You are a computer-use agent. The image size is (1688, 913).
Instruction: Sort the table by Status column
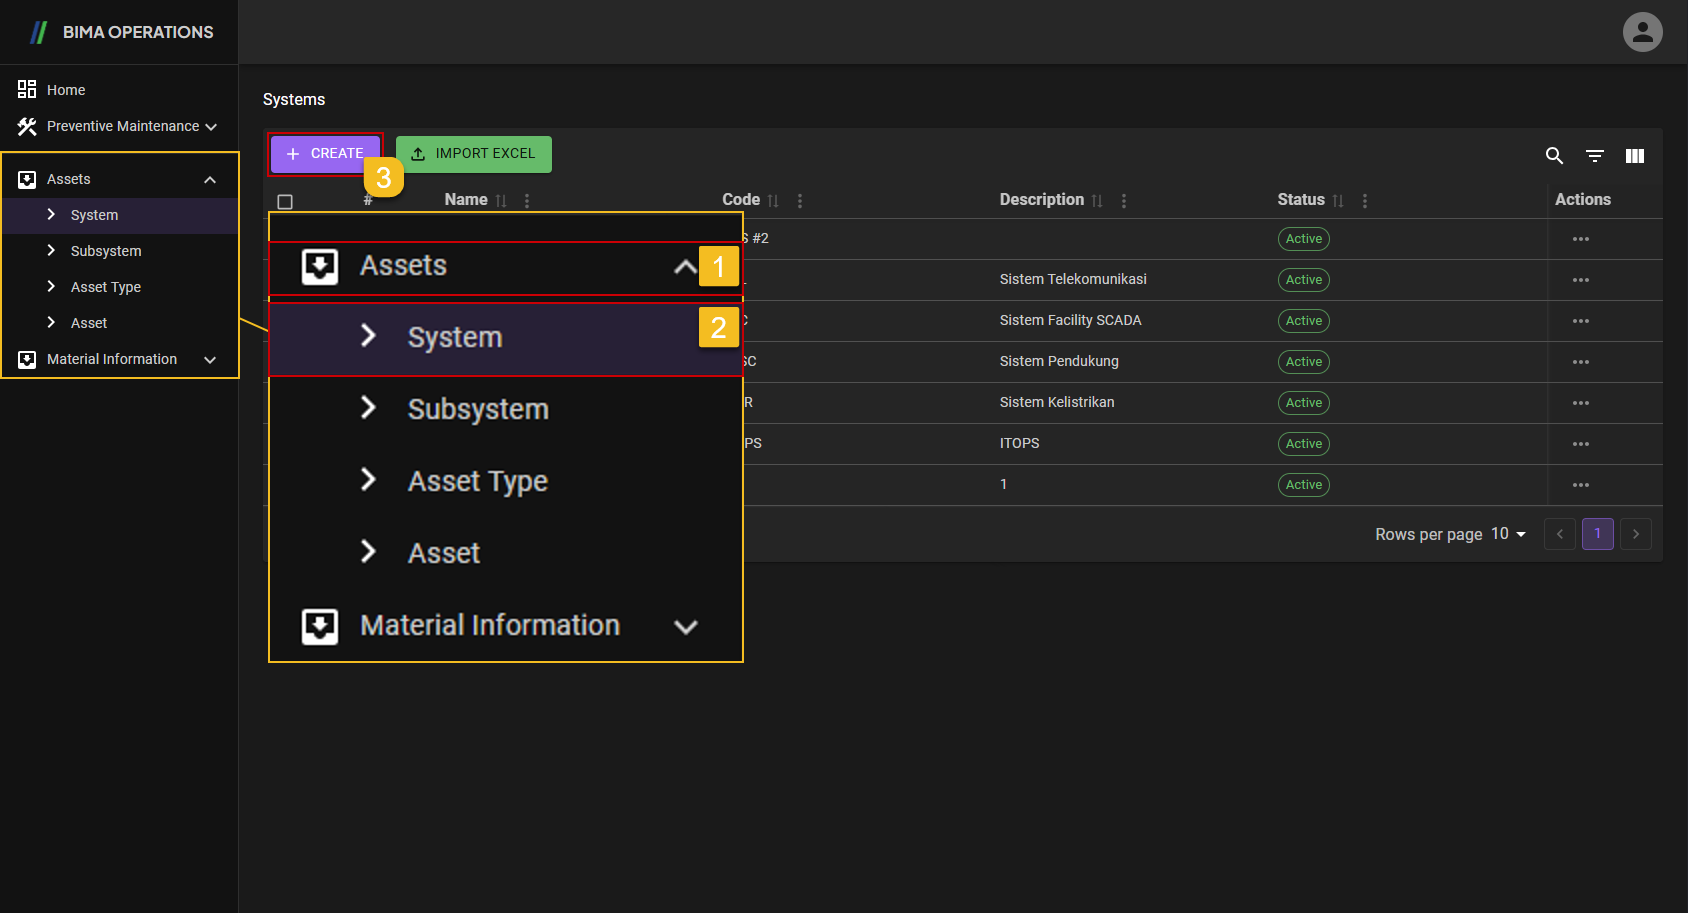coord(1338,201)
